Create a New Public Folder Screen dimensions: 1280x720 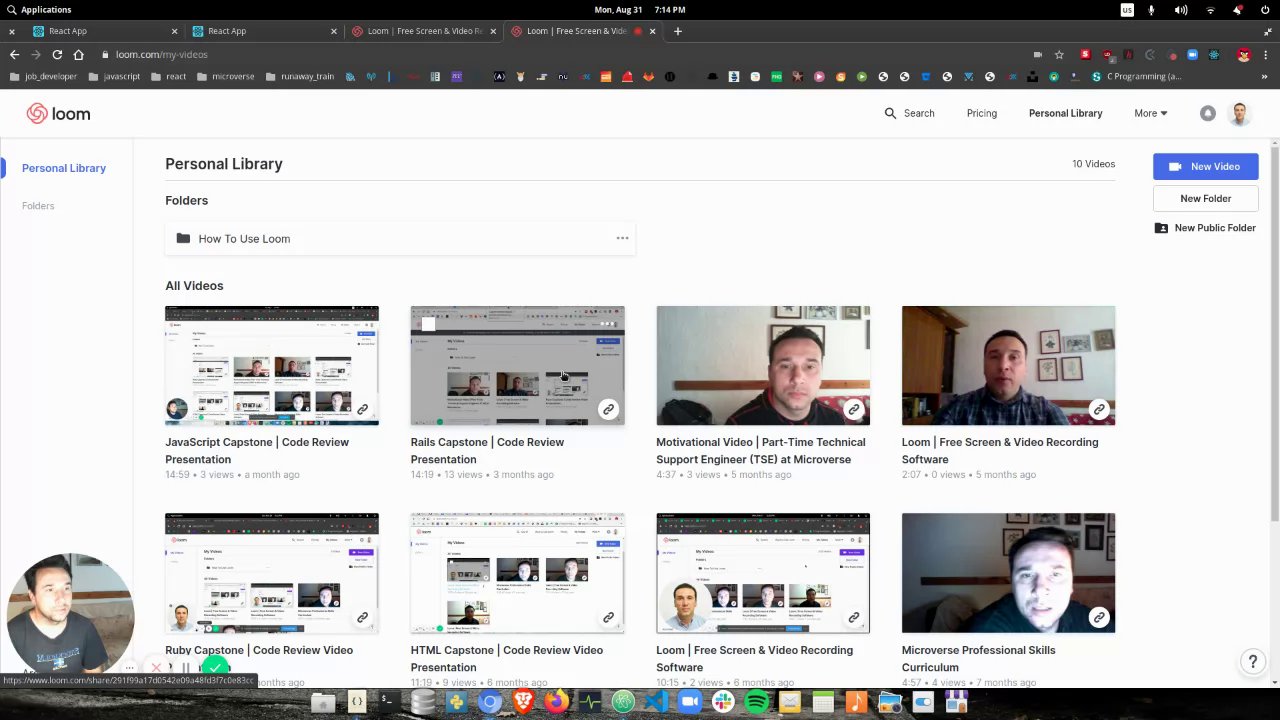pos(1206,228)
